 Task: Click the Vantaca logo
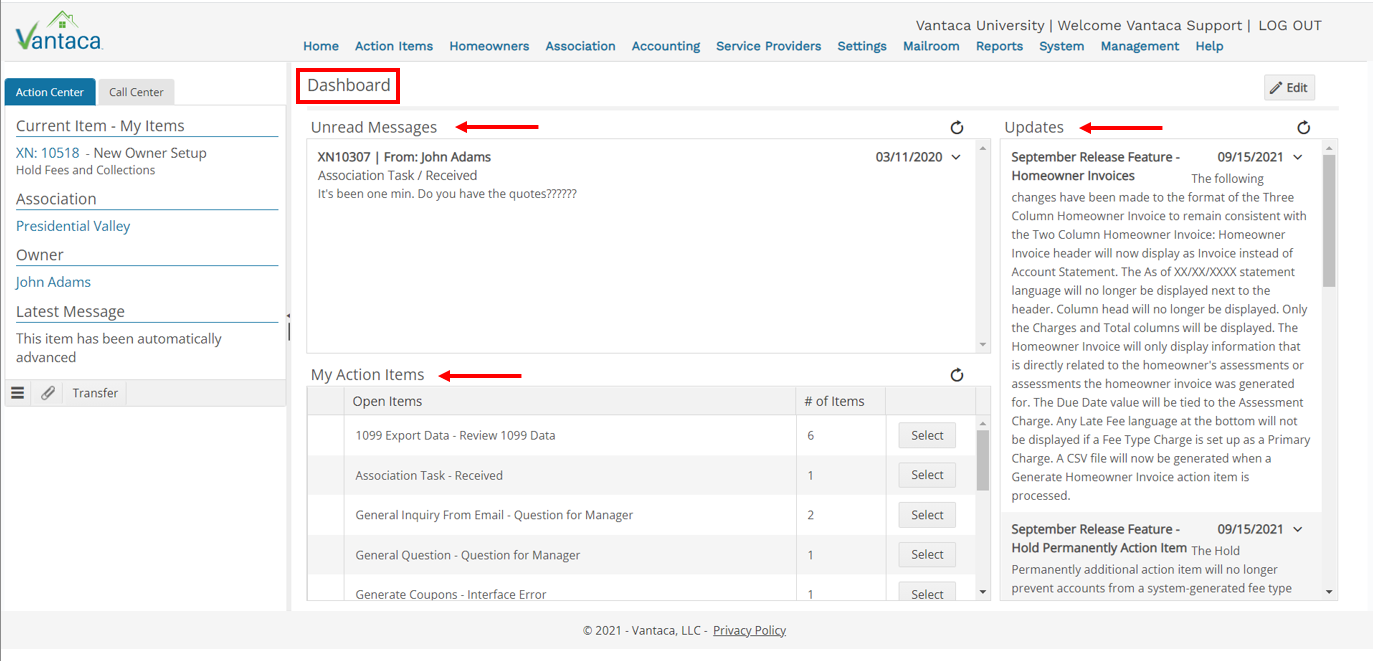tap(57, 31)
